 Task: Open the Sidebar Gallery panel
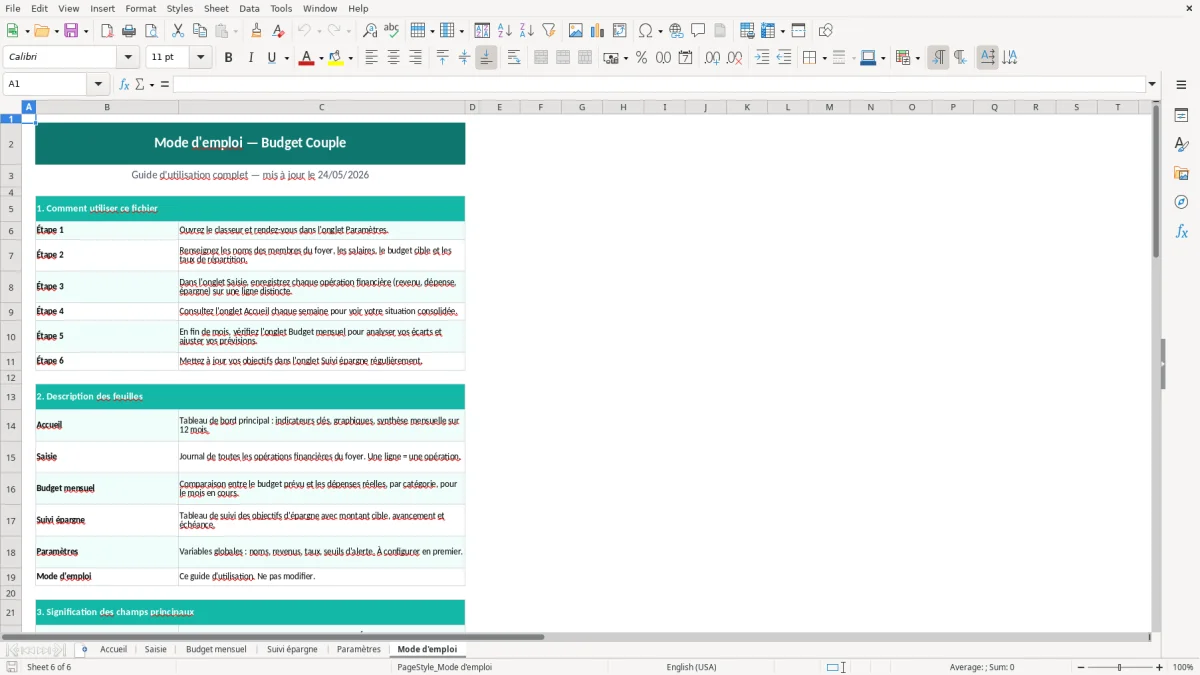tap(1181, 174)
